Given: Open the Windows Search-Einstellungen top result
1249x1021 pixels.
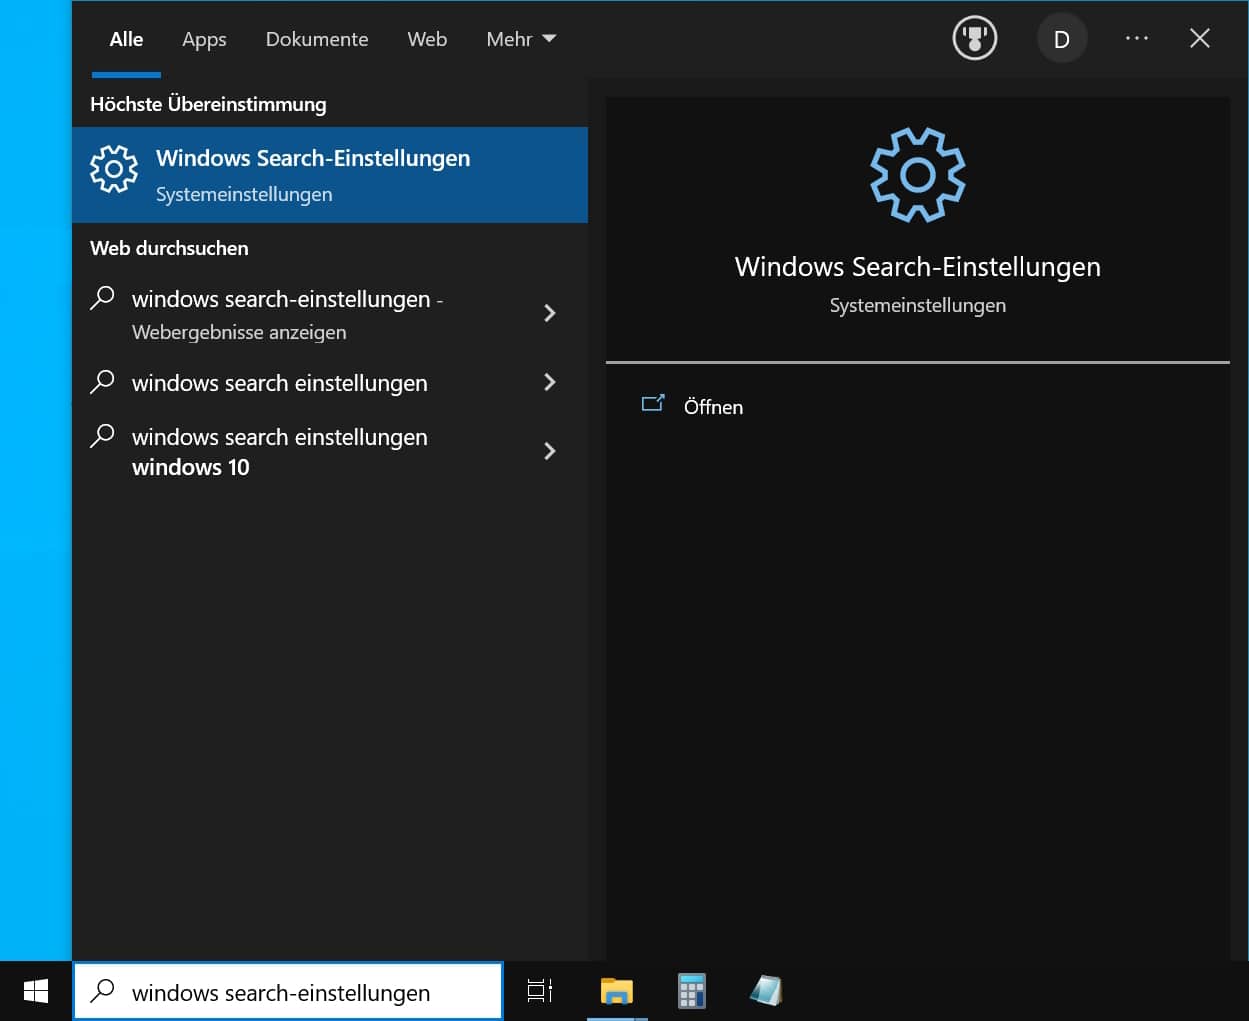Looking at the screenshot, I should pos(330,175).
